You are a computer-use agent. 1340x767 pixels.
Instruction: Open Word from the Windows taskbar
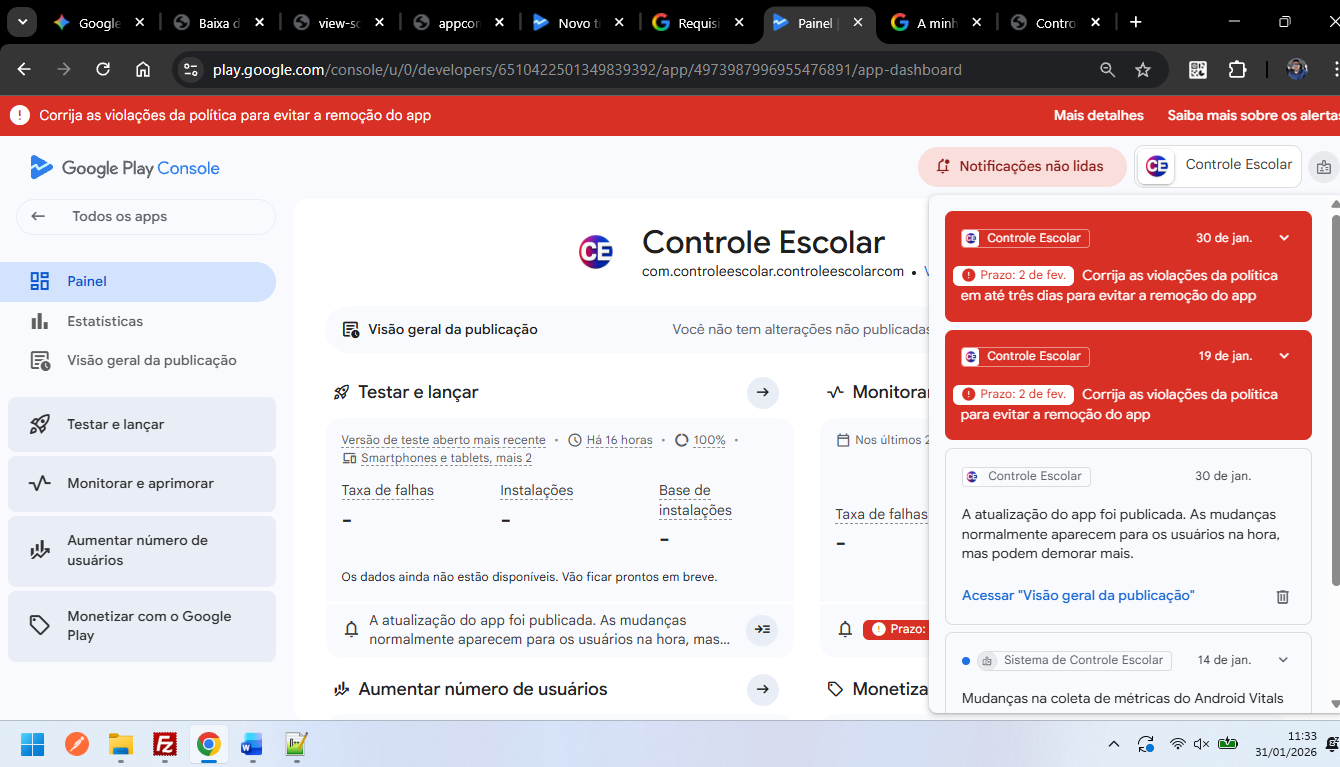[251, 744]
